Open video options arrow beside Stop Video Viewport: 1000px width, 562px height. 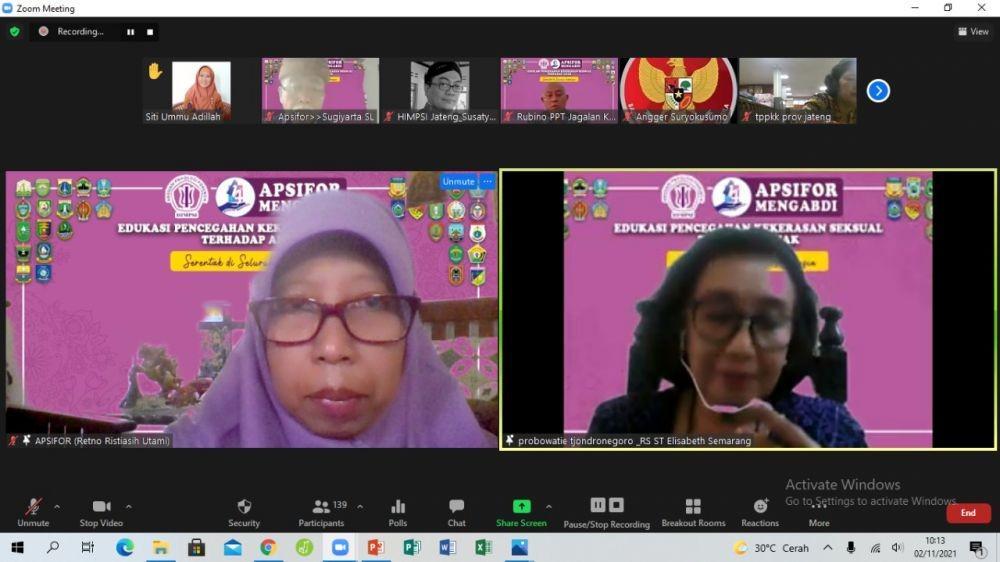[x=129, y=507]
